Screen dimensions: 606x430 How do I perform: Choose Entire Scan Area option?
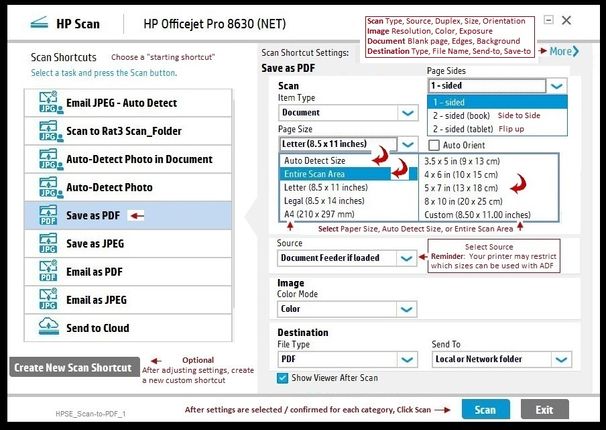pos(349,174)
